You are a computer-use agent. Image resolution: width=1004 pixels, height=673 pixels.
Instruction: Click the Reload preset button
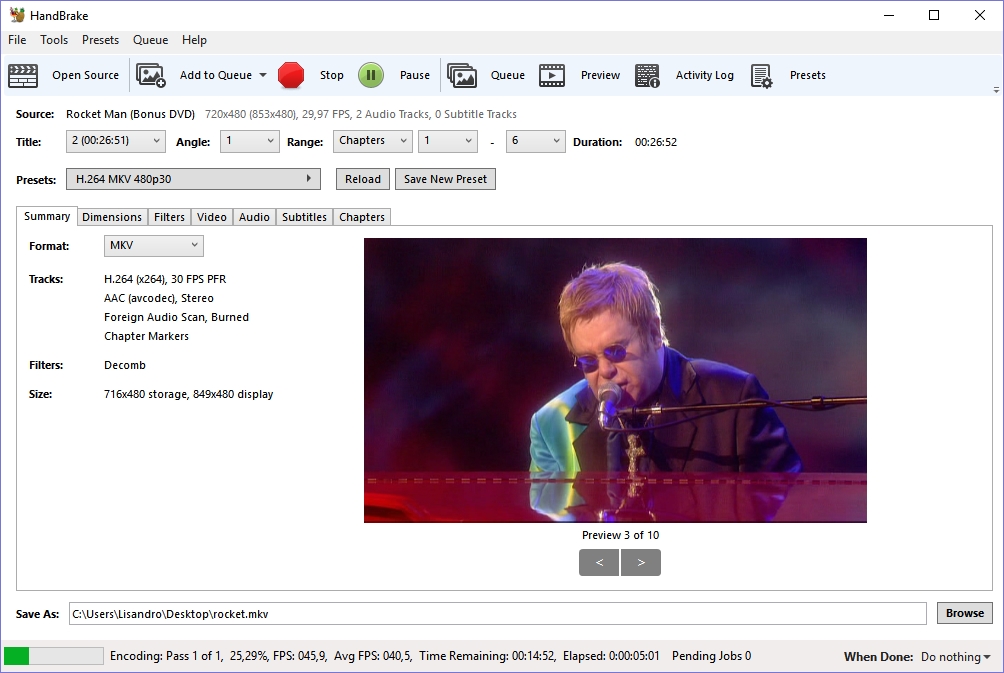tap(362, 179)
